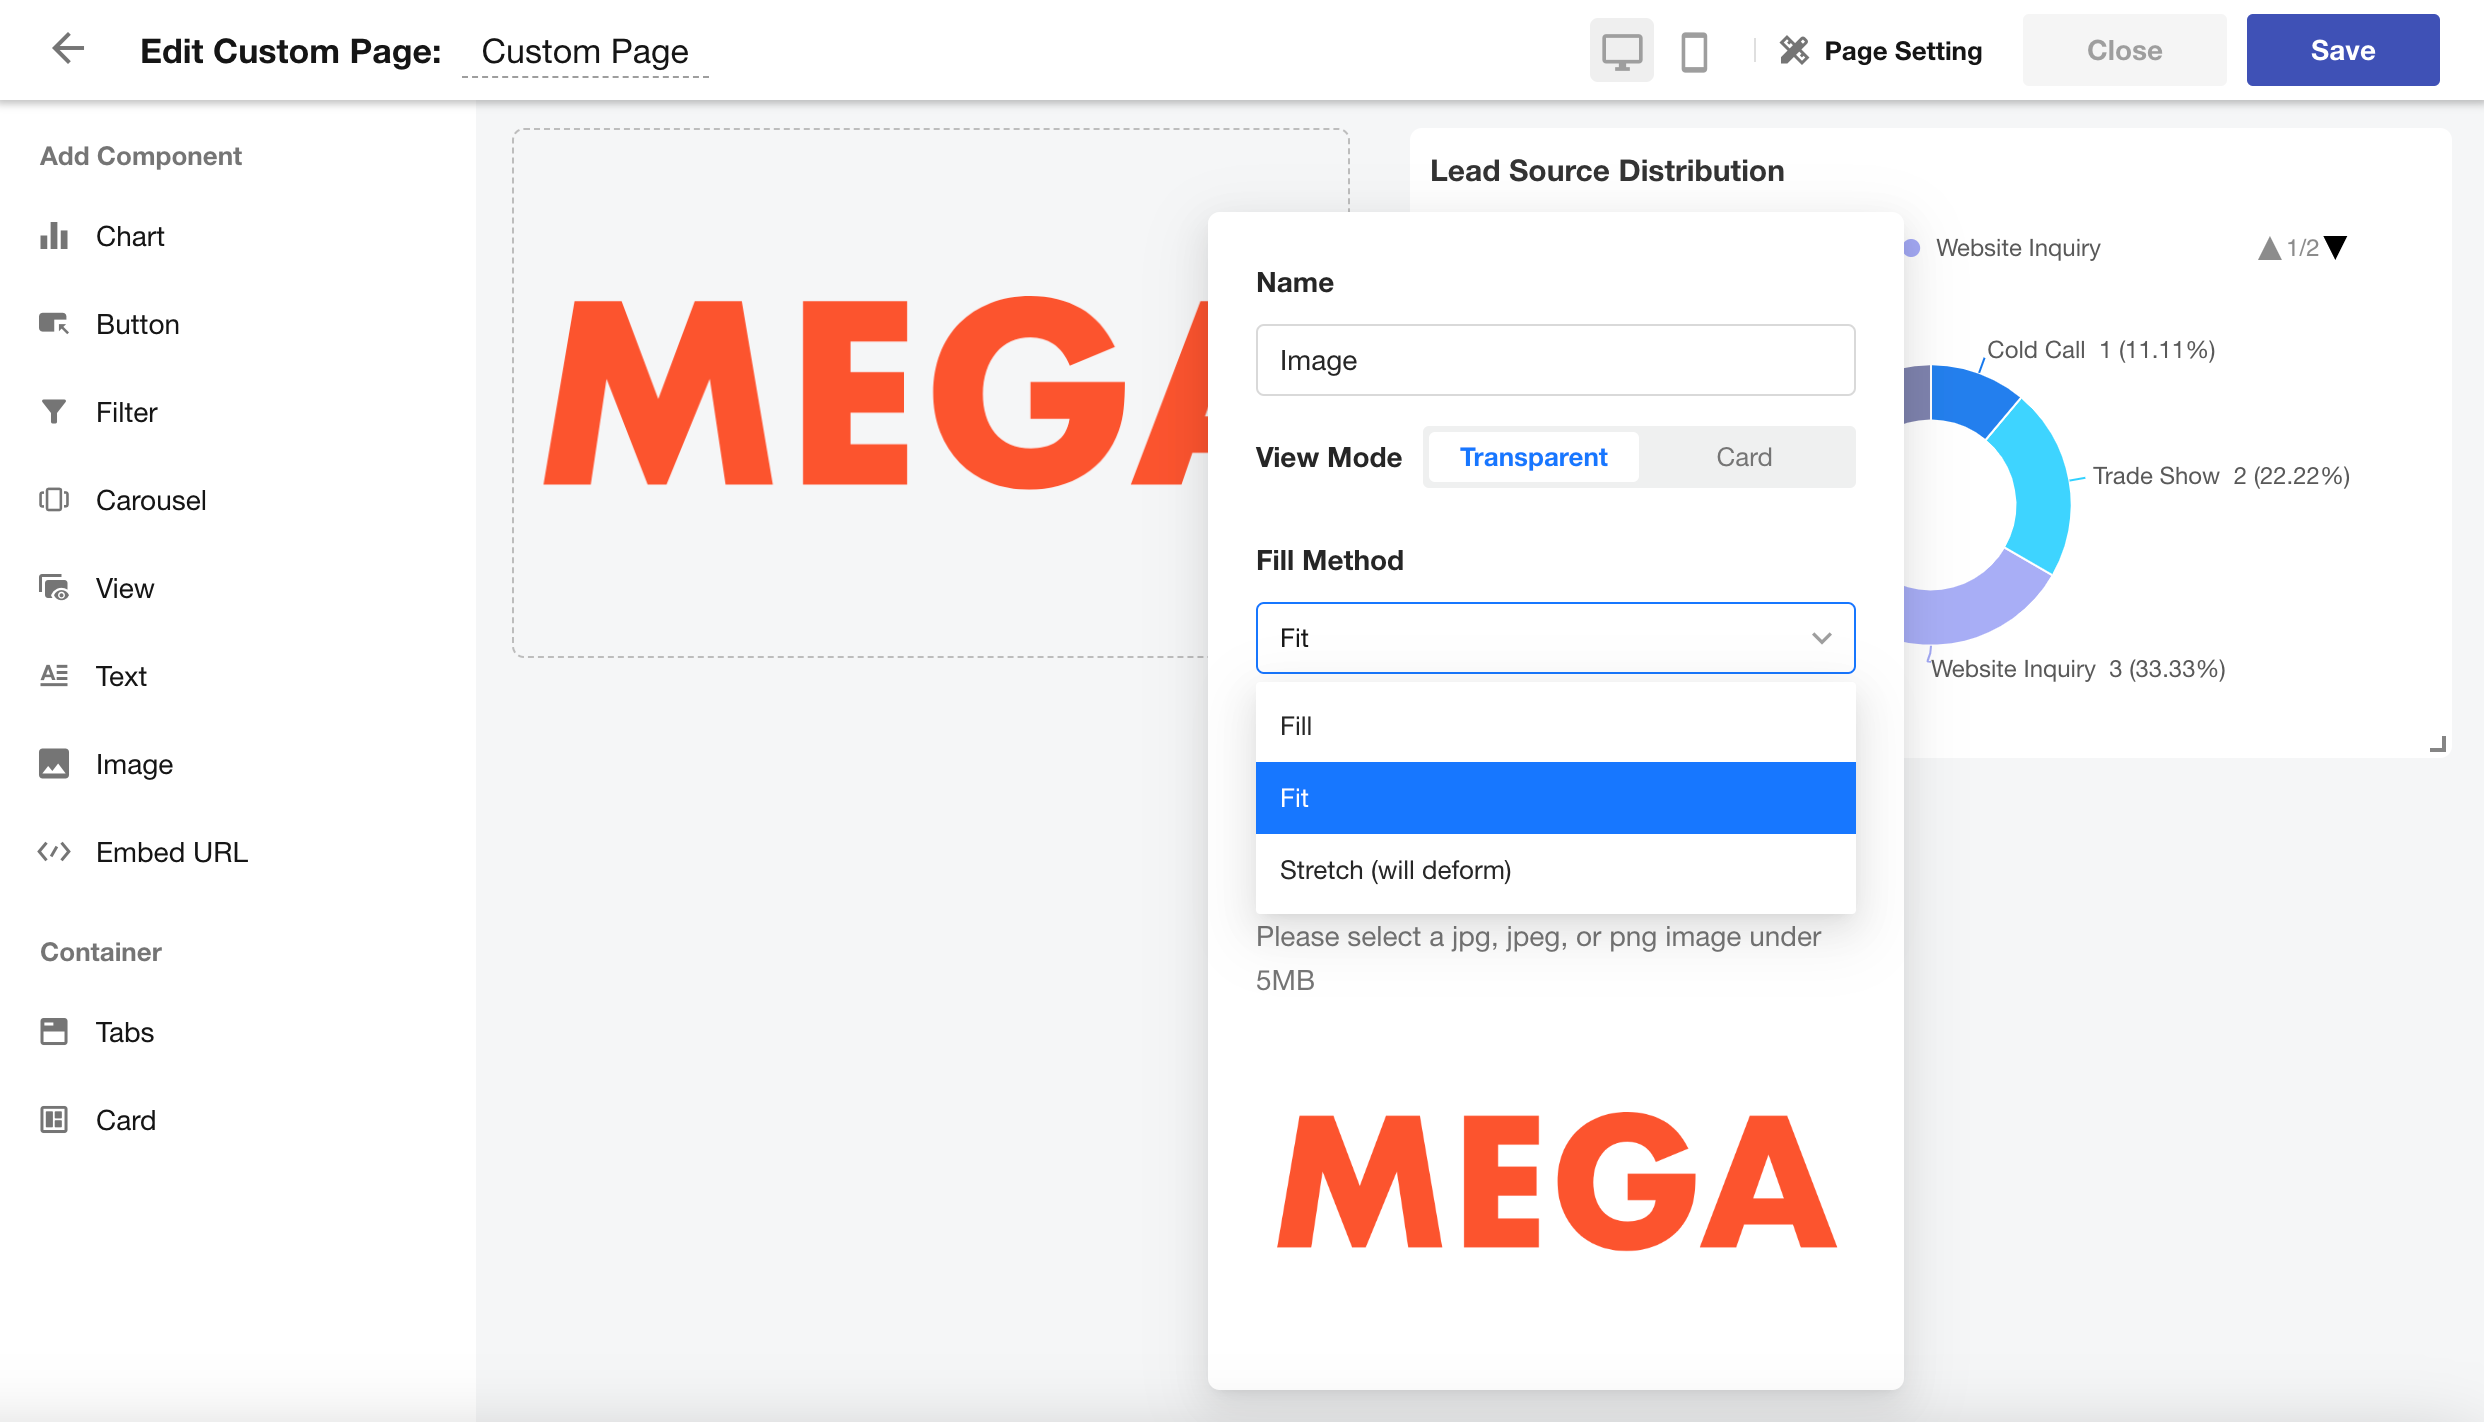Open Page Setting
The width and height of the screenshot is (2484, 1422).
point(1881,51)
